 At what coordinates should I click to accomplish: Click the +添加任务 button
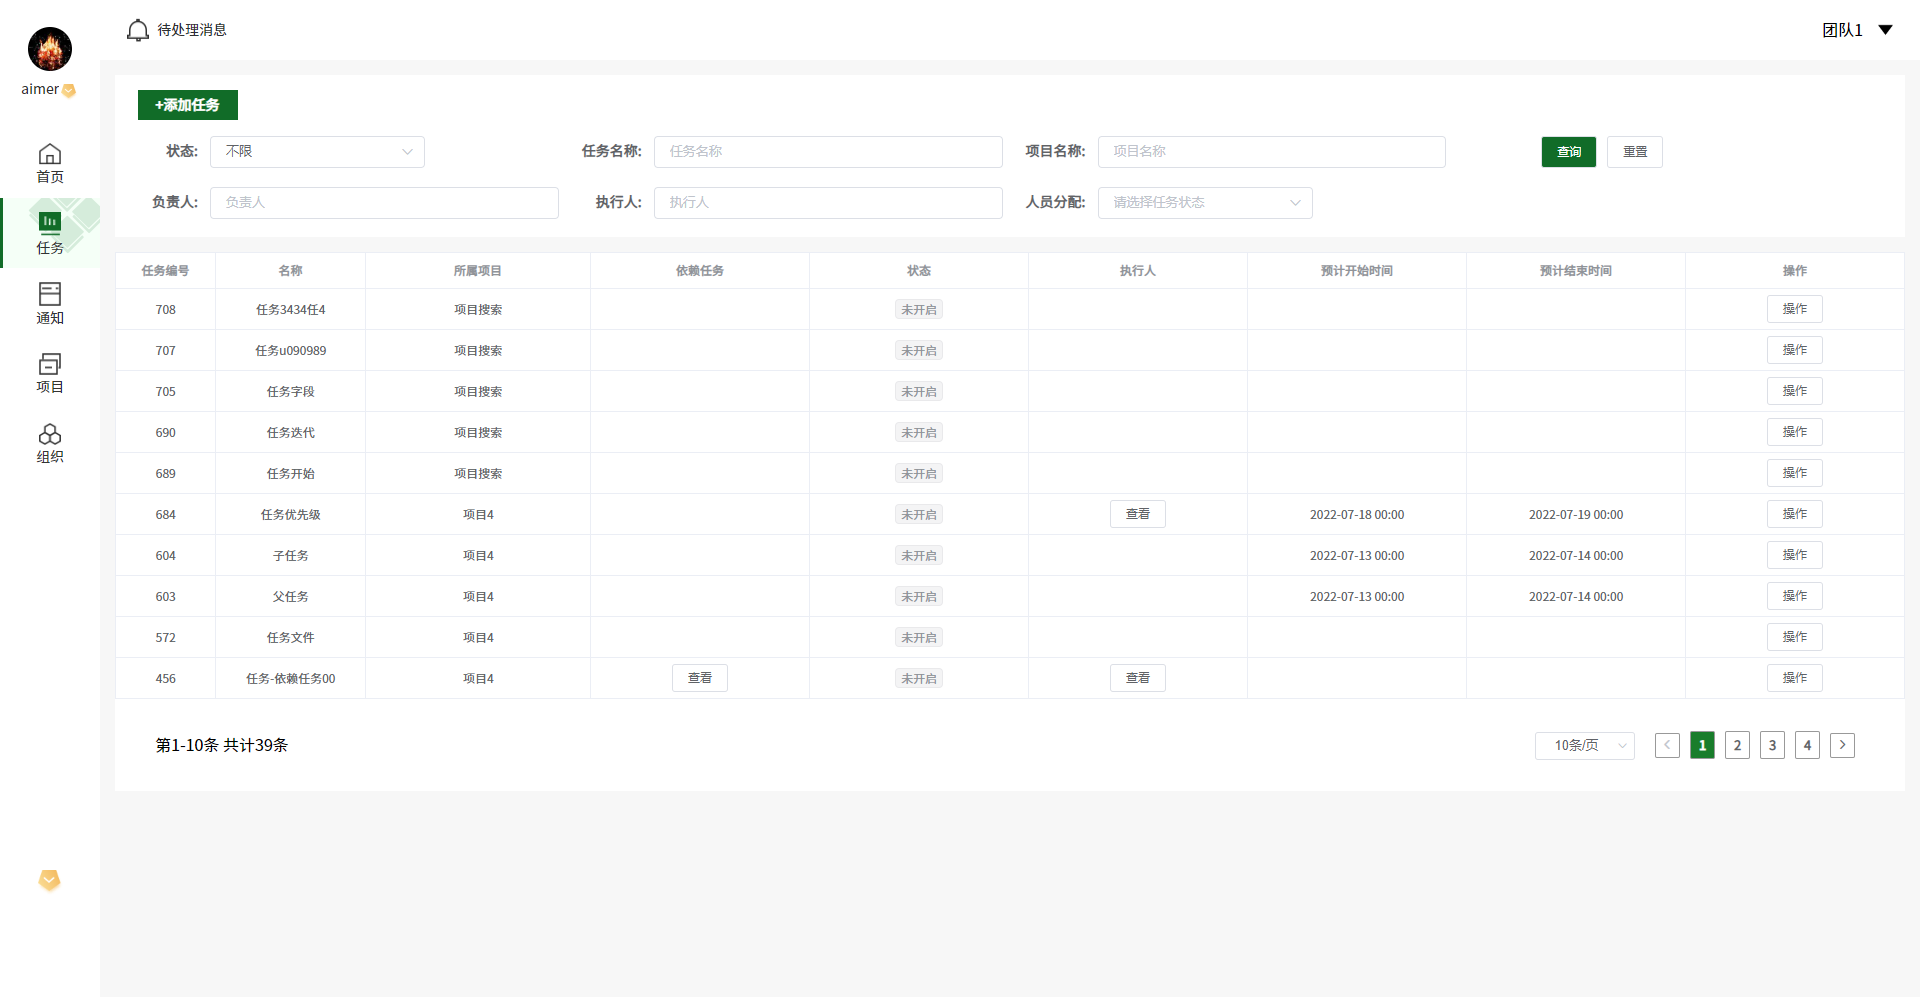(x=188, y=105)
